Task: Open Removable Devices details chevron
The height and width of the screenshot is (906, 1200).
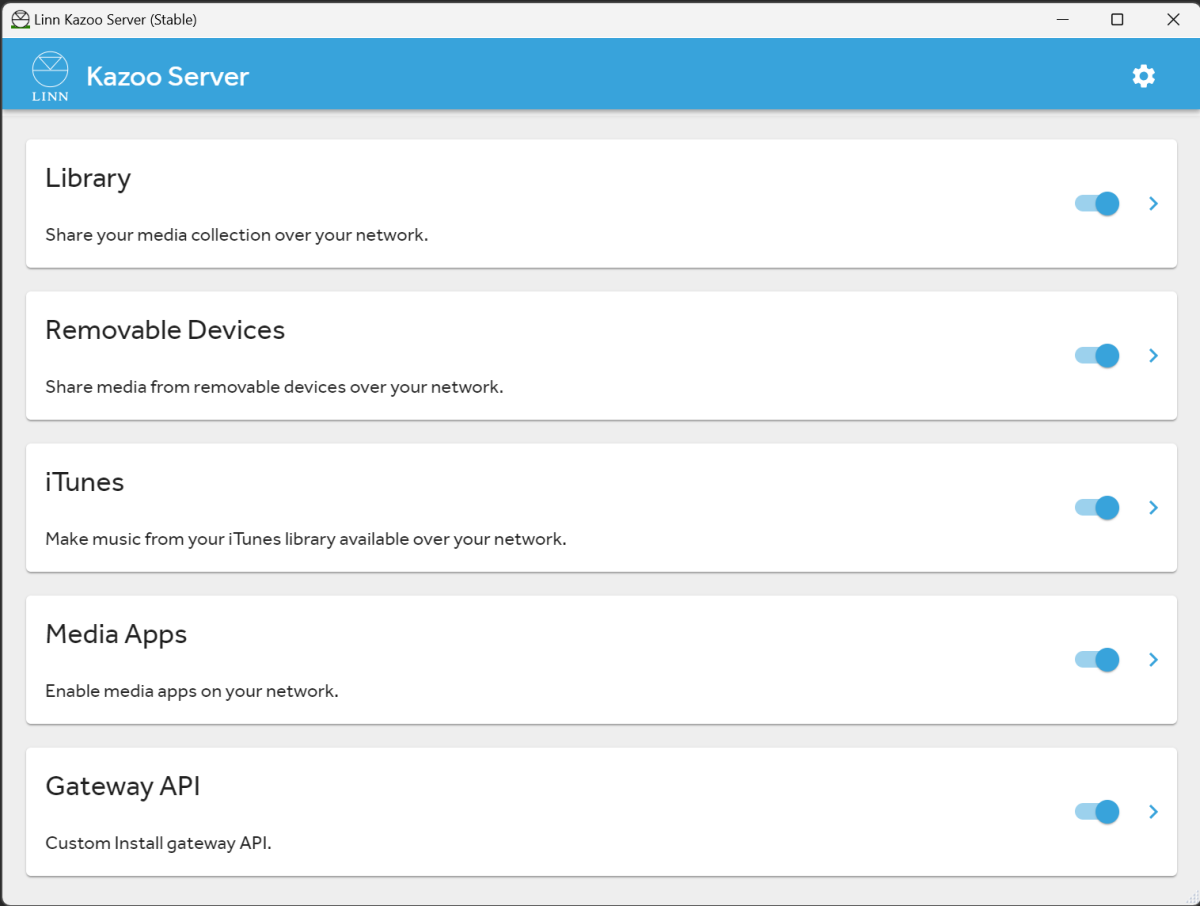Action: pos(1153,356)
